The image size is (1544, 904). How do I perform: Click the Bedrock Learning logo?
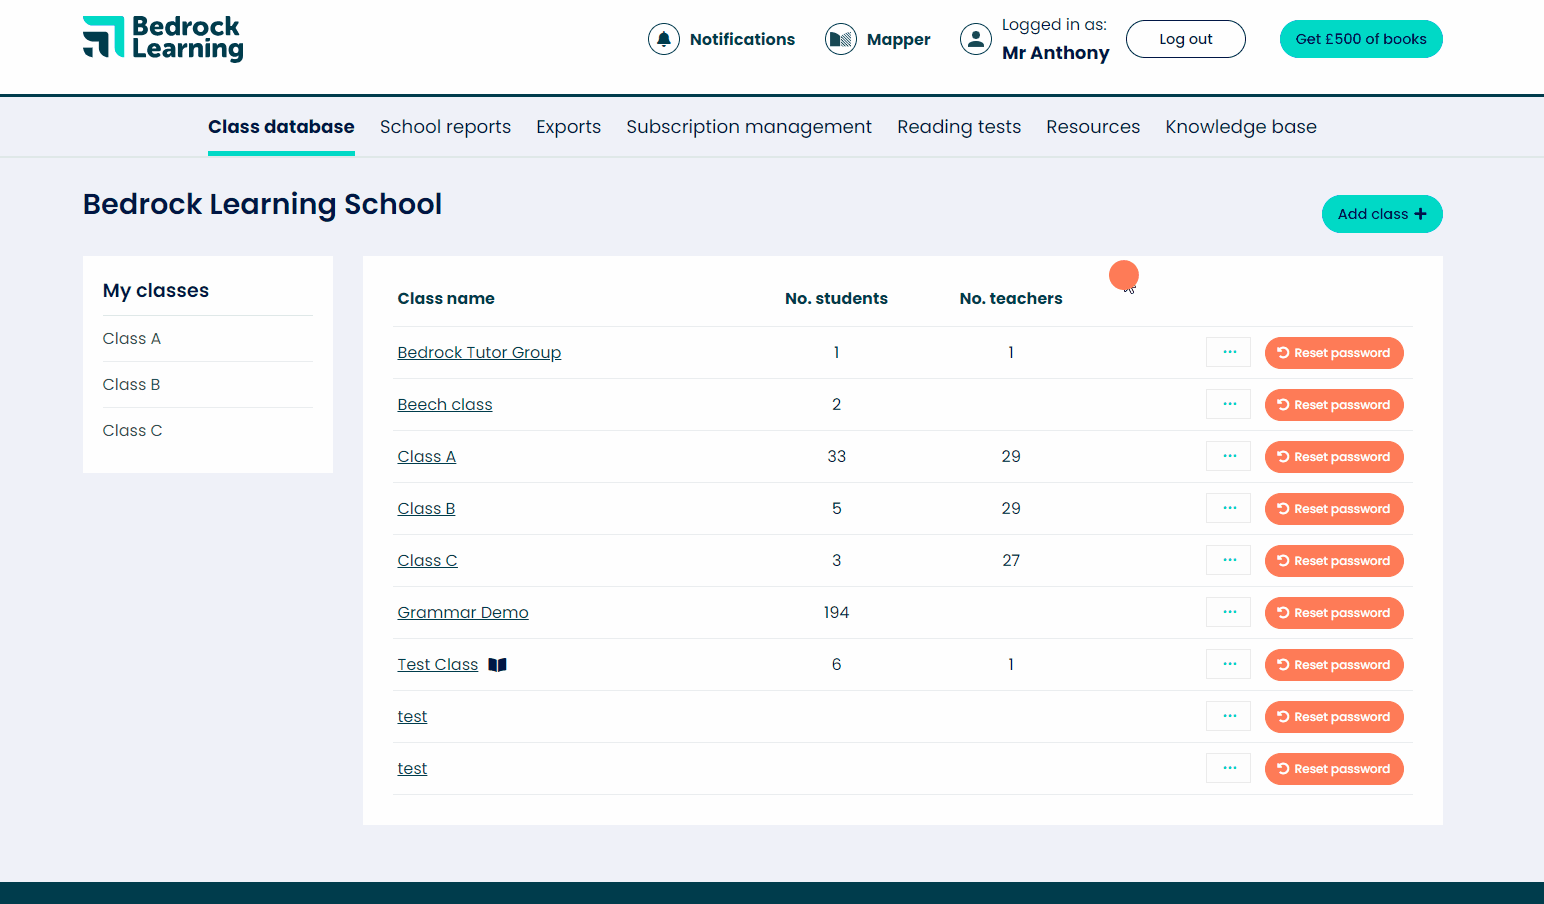point(162,39)
